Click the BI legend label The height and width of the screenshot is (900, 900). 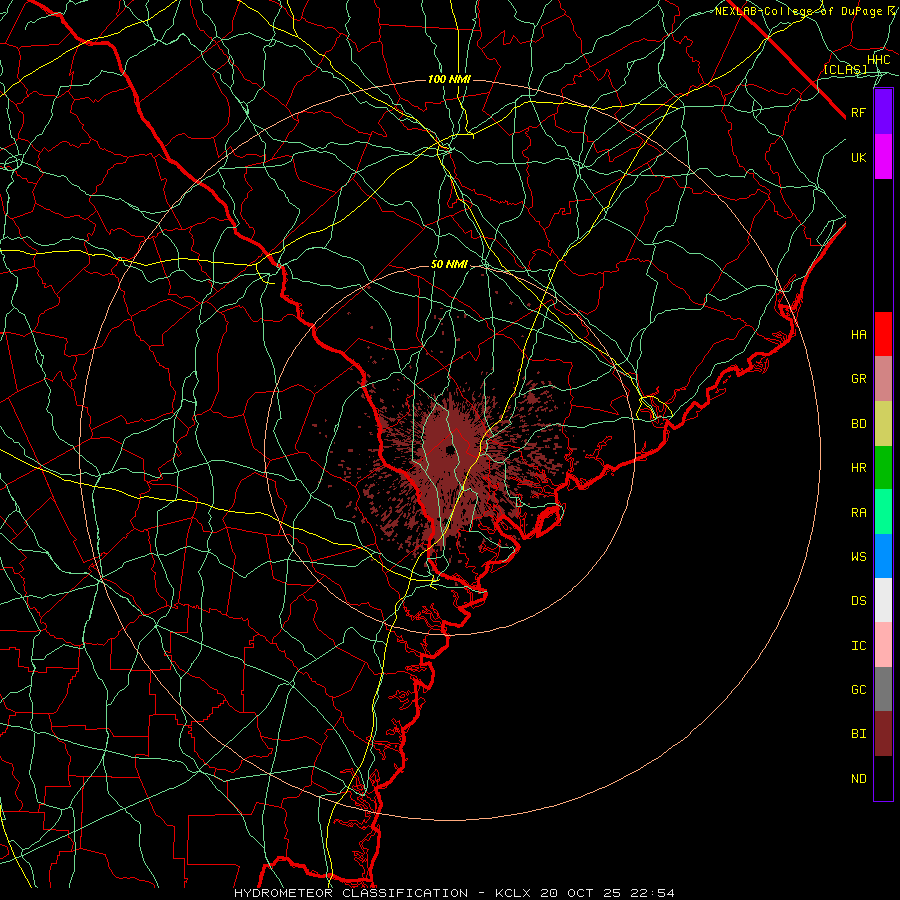click(x=859, y=734)
